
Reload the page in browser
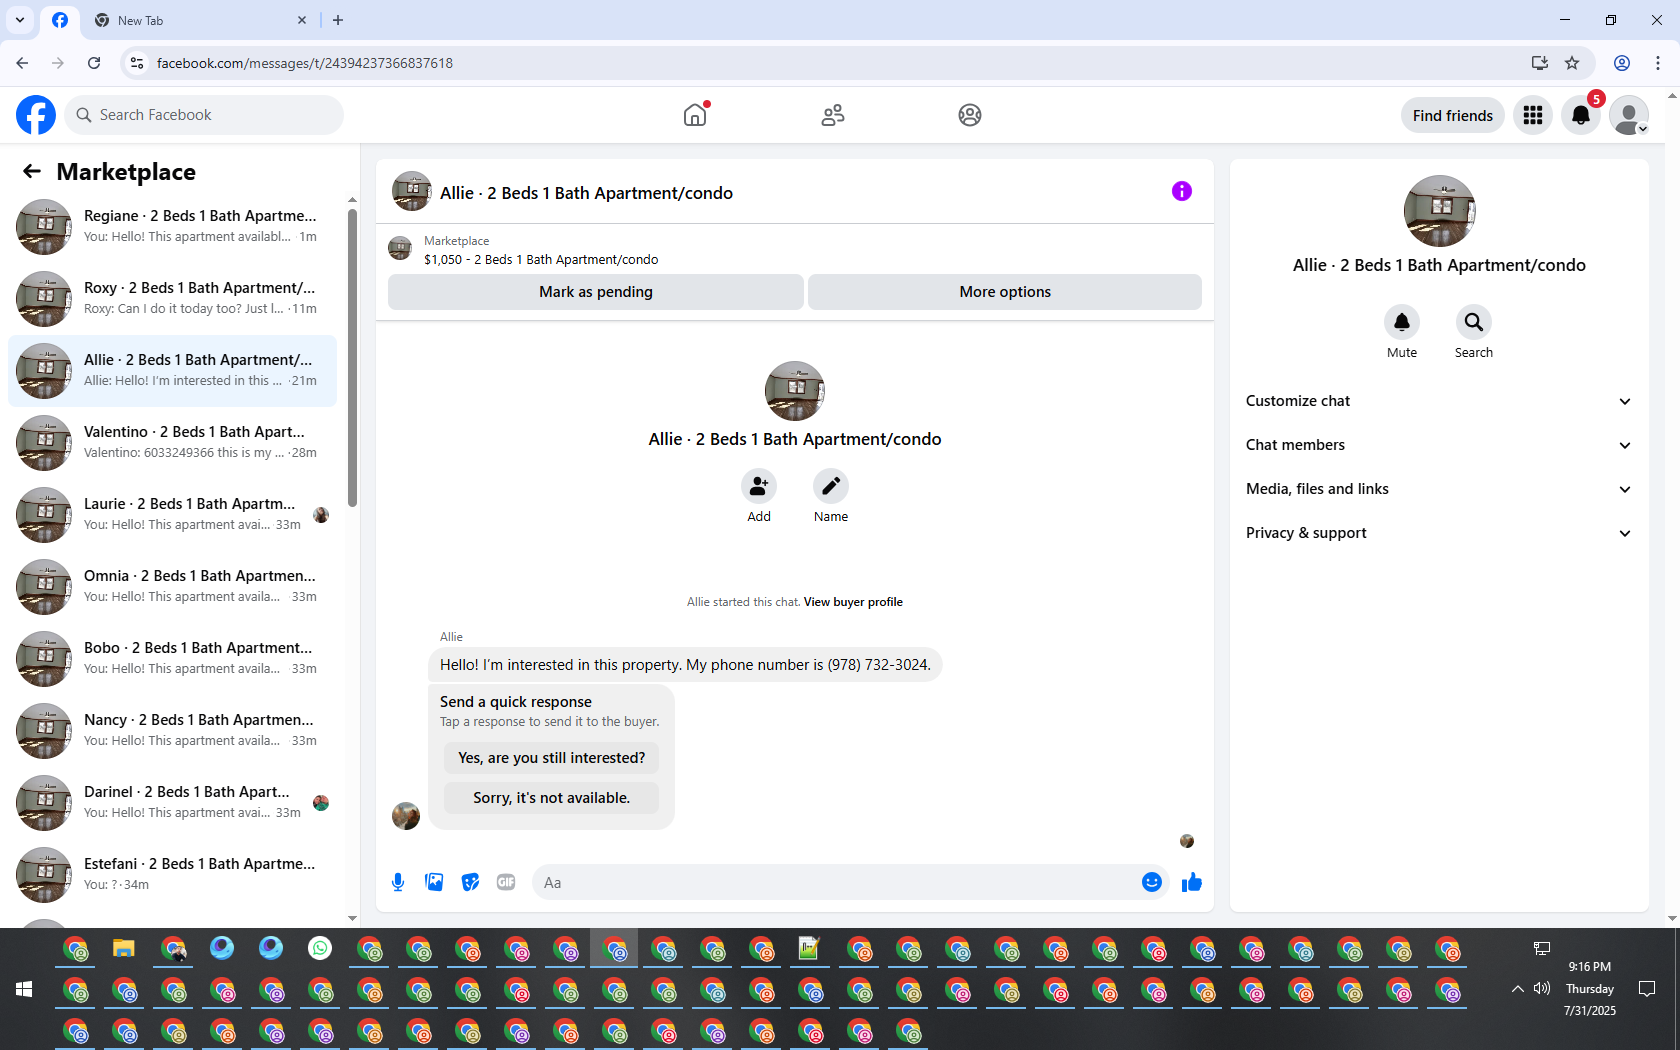tap(94, 63)
